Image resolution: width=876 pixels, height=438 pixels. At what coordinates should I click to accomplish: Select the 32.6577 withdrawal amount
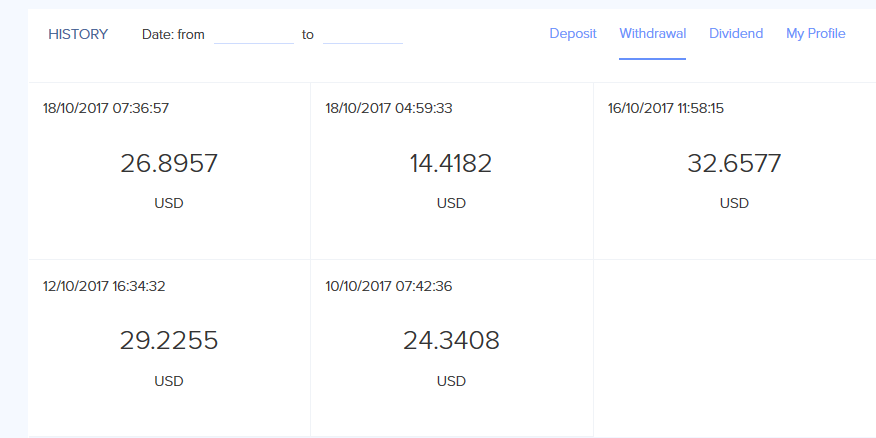tap(734, 163)
